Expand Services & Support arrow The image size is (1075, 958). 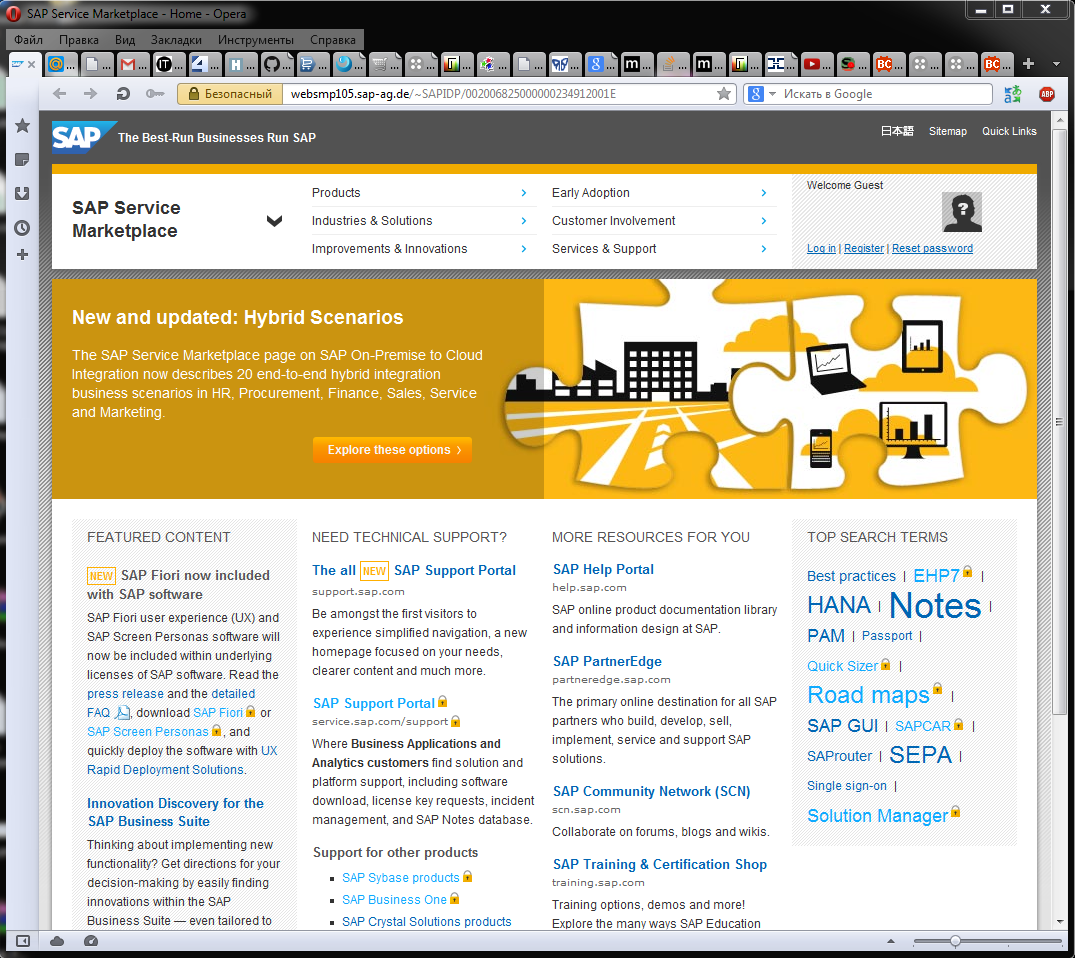click(764, 249)
